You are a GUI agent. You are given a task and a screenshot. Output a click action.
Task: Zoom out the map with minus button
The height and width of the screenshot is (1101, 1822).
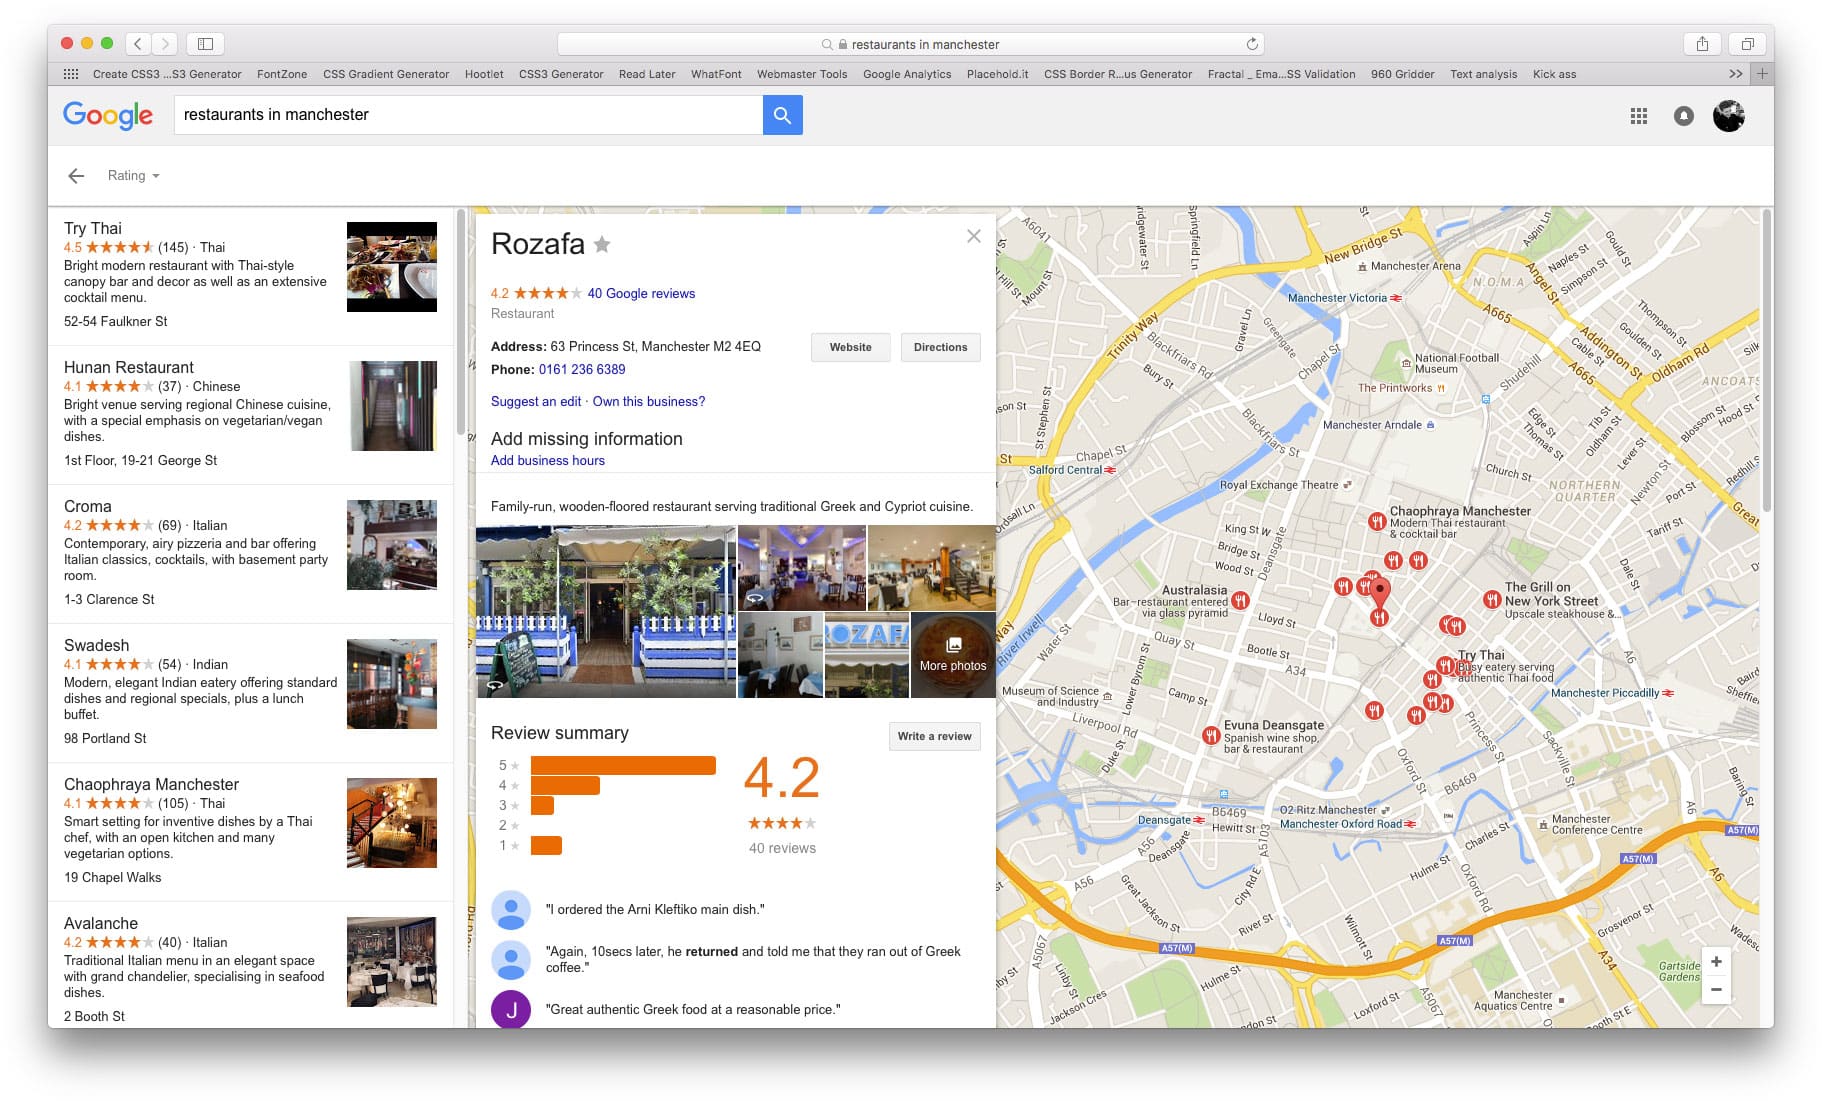[x=1716, y=990]
